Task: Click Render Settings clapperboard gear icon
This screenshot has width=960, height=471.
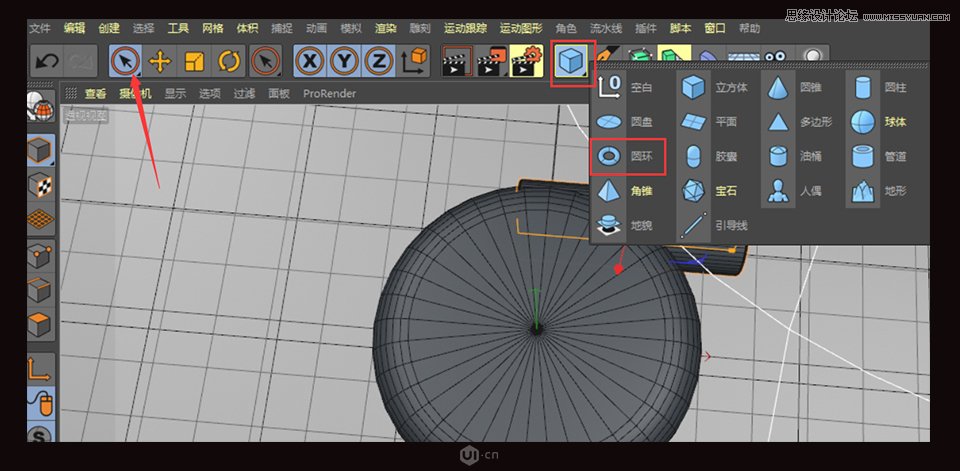Action: [x=526, y=62]
